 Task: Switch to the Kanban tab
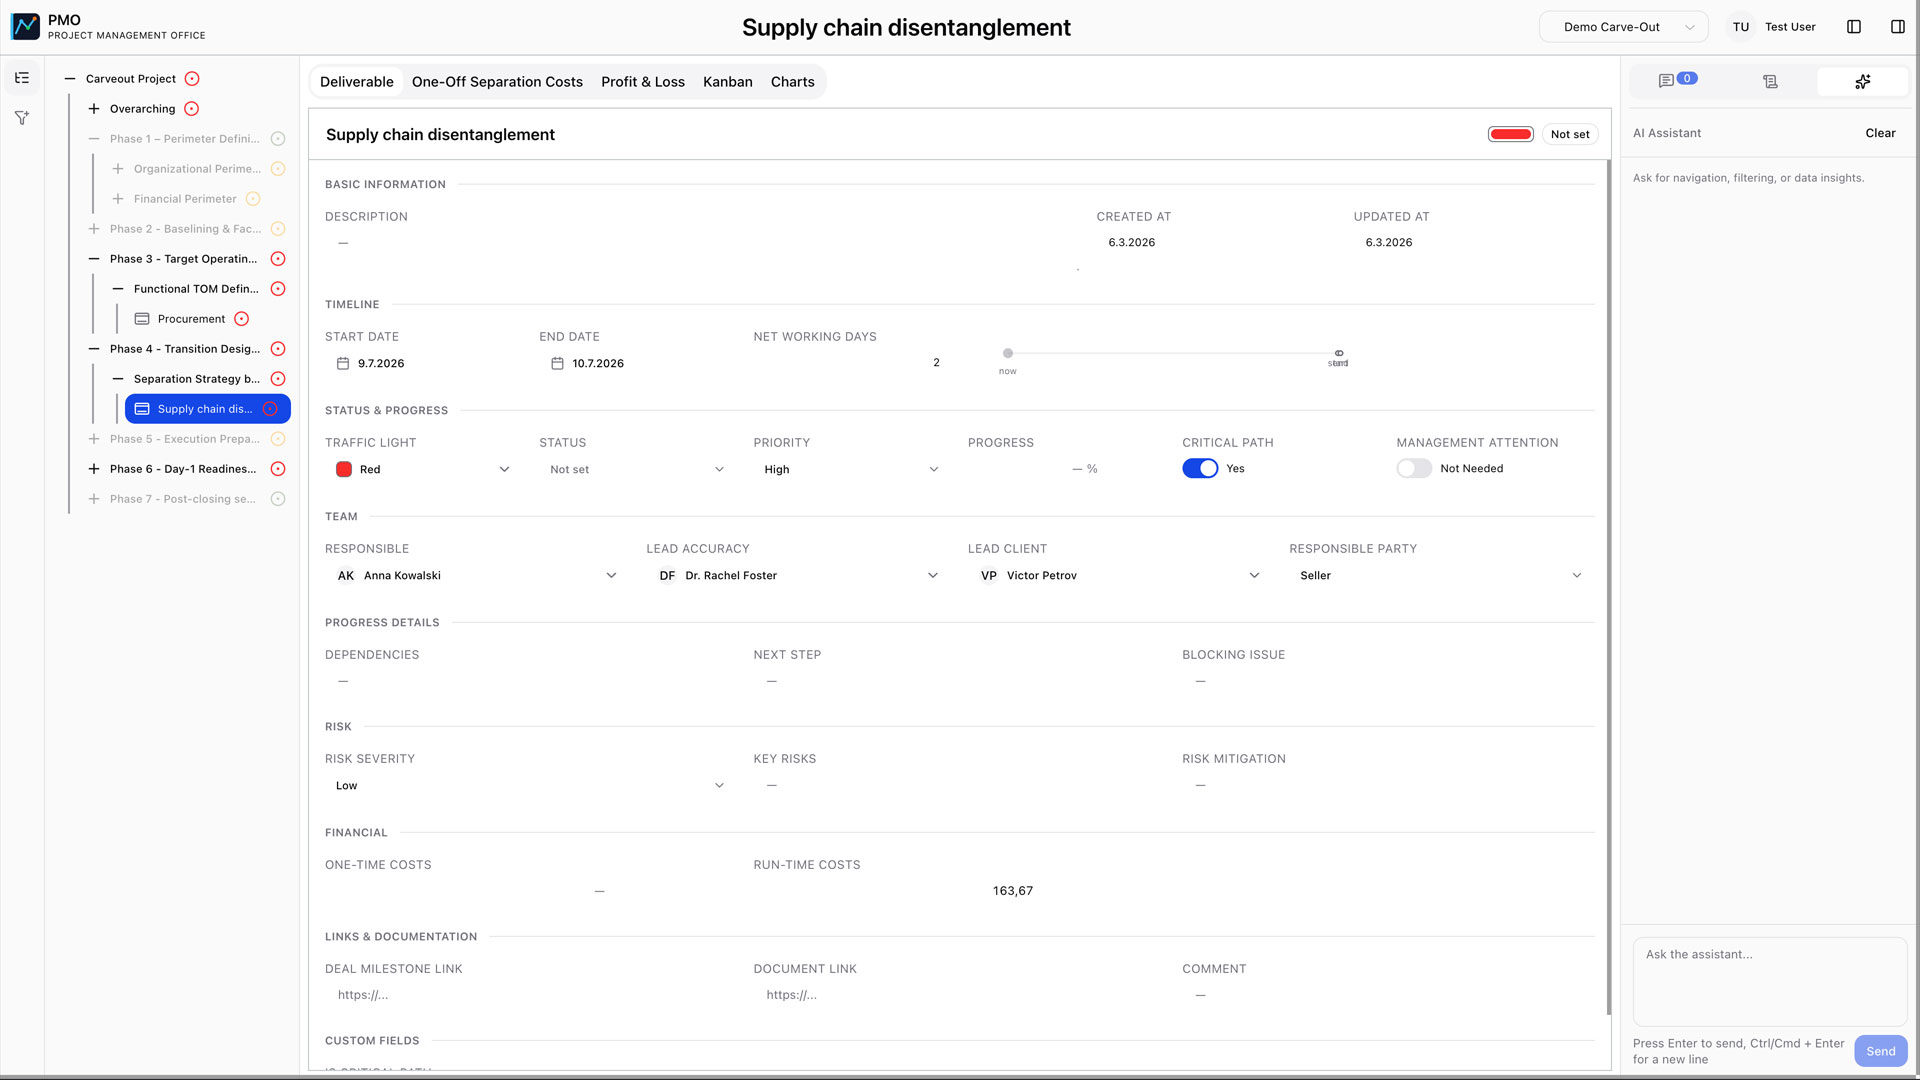pos(727,81)
